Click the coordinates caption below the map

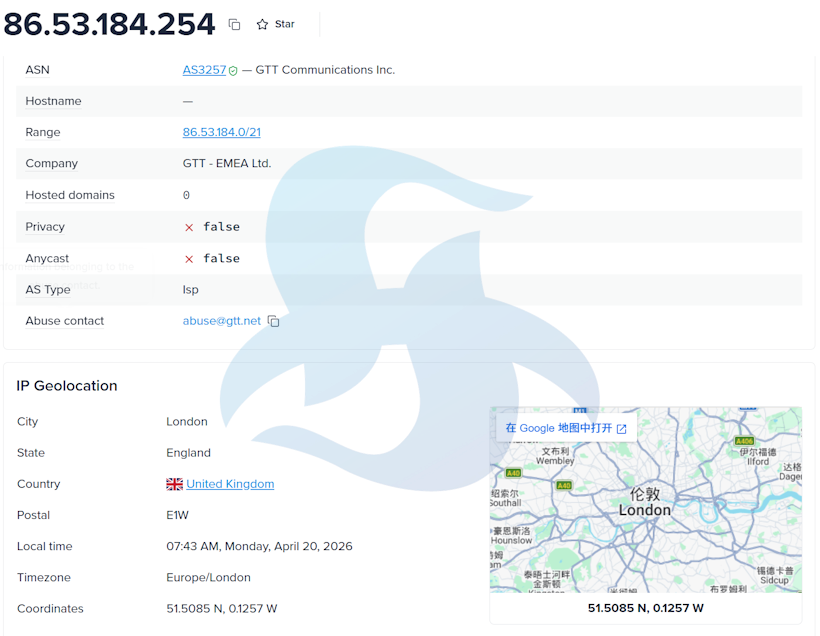tap(645, 608)
